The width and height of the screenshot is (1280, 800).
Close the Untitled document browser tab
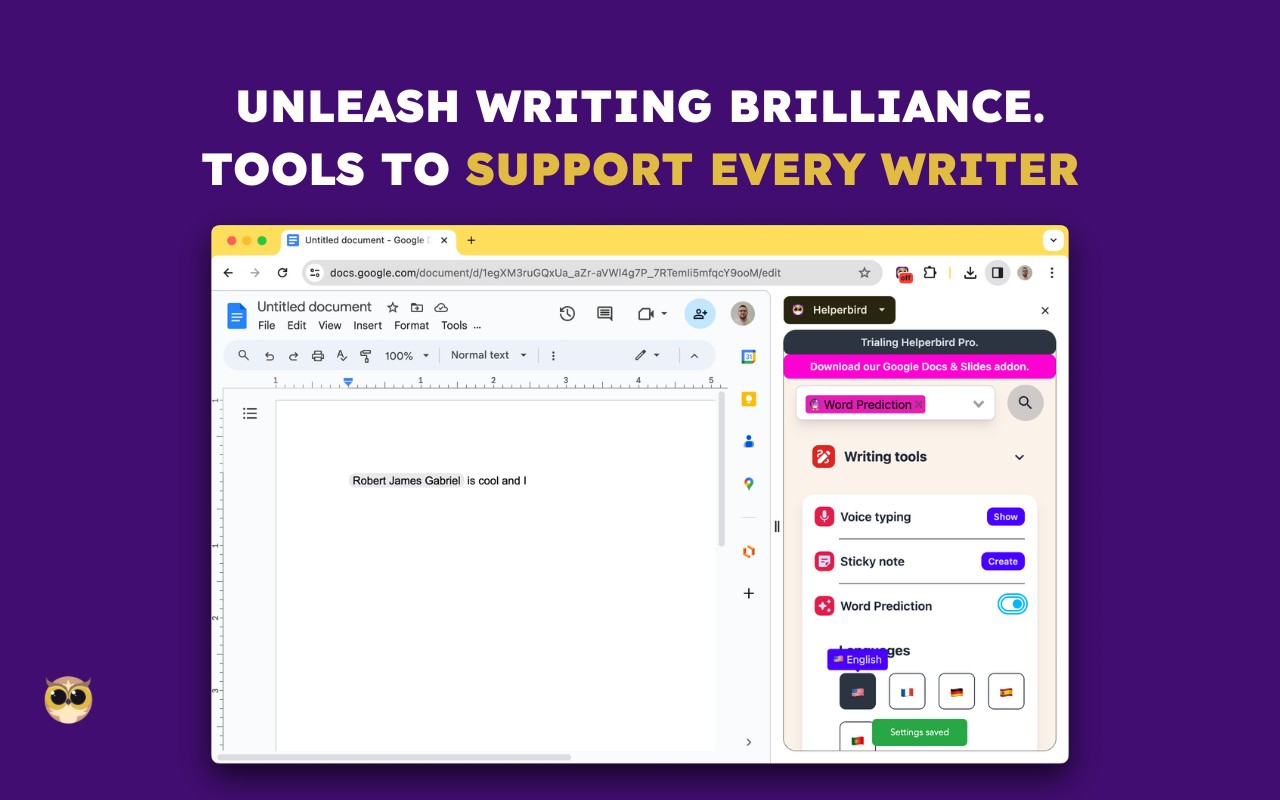point(444,240)
